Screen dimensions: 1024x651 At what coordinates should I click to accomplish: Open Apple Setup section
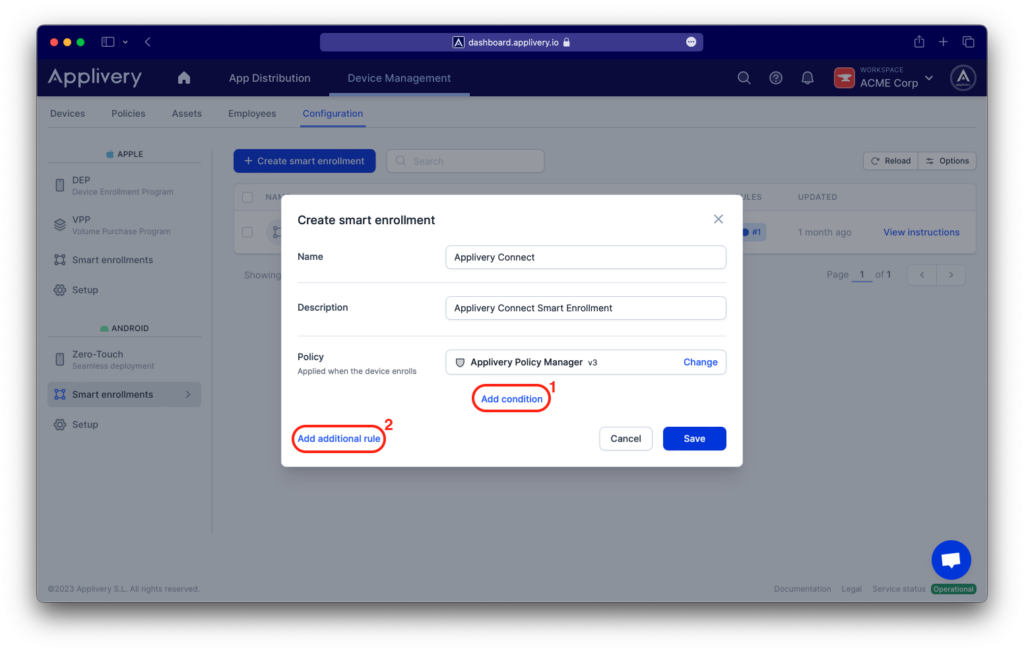[124, 290]
